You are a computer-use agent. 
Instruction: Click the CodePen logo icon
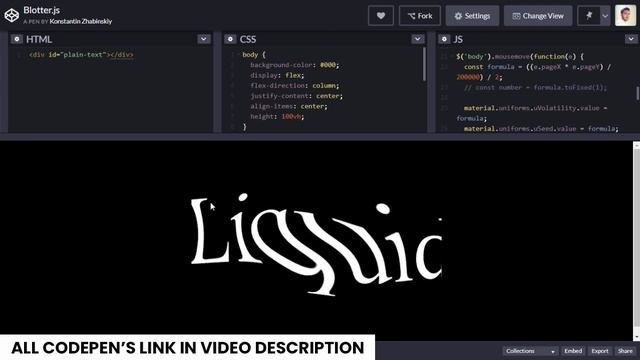click(11, 16)
